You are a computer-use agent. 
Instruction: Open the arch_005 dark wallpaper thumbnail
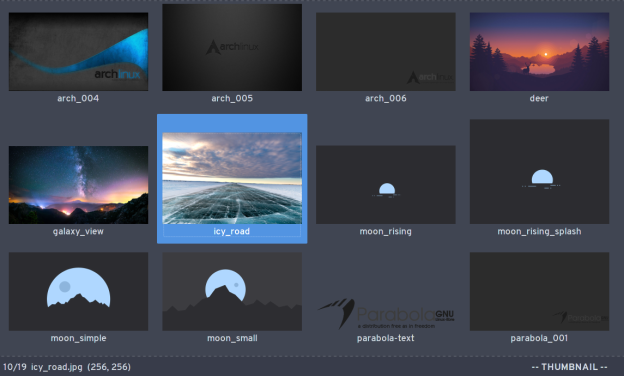point(232,47)
